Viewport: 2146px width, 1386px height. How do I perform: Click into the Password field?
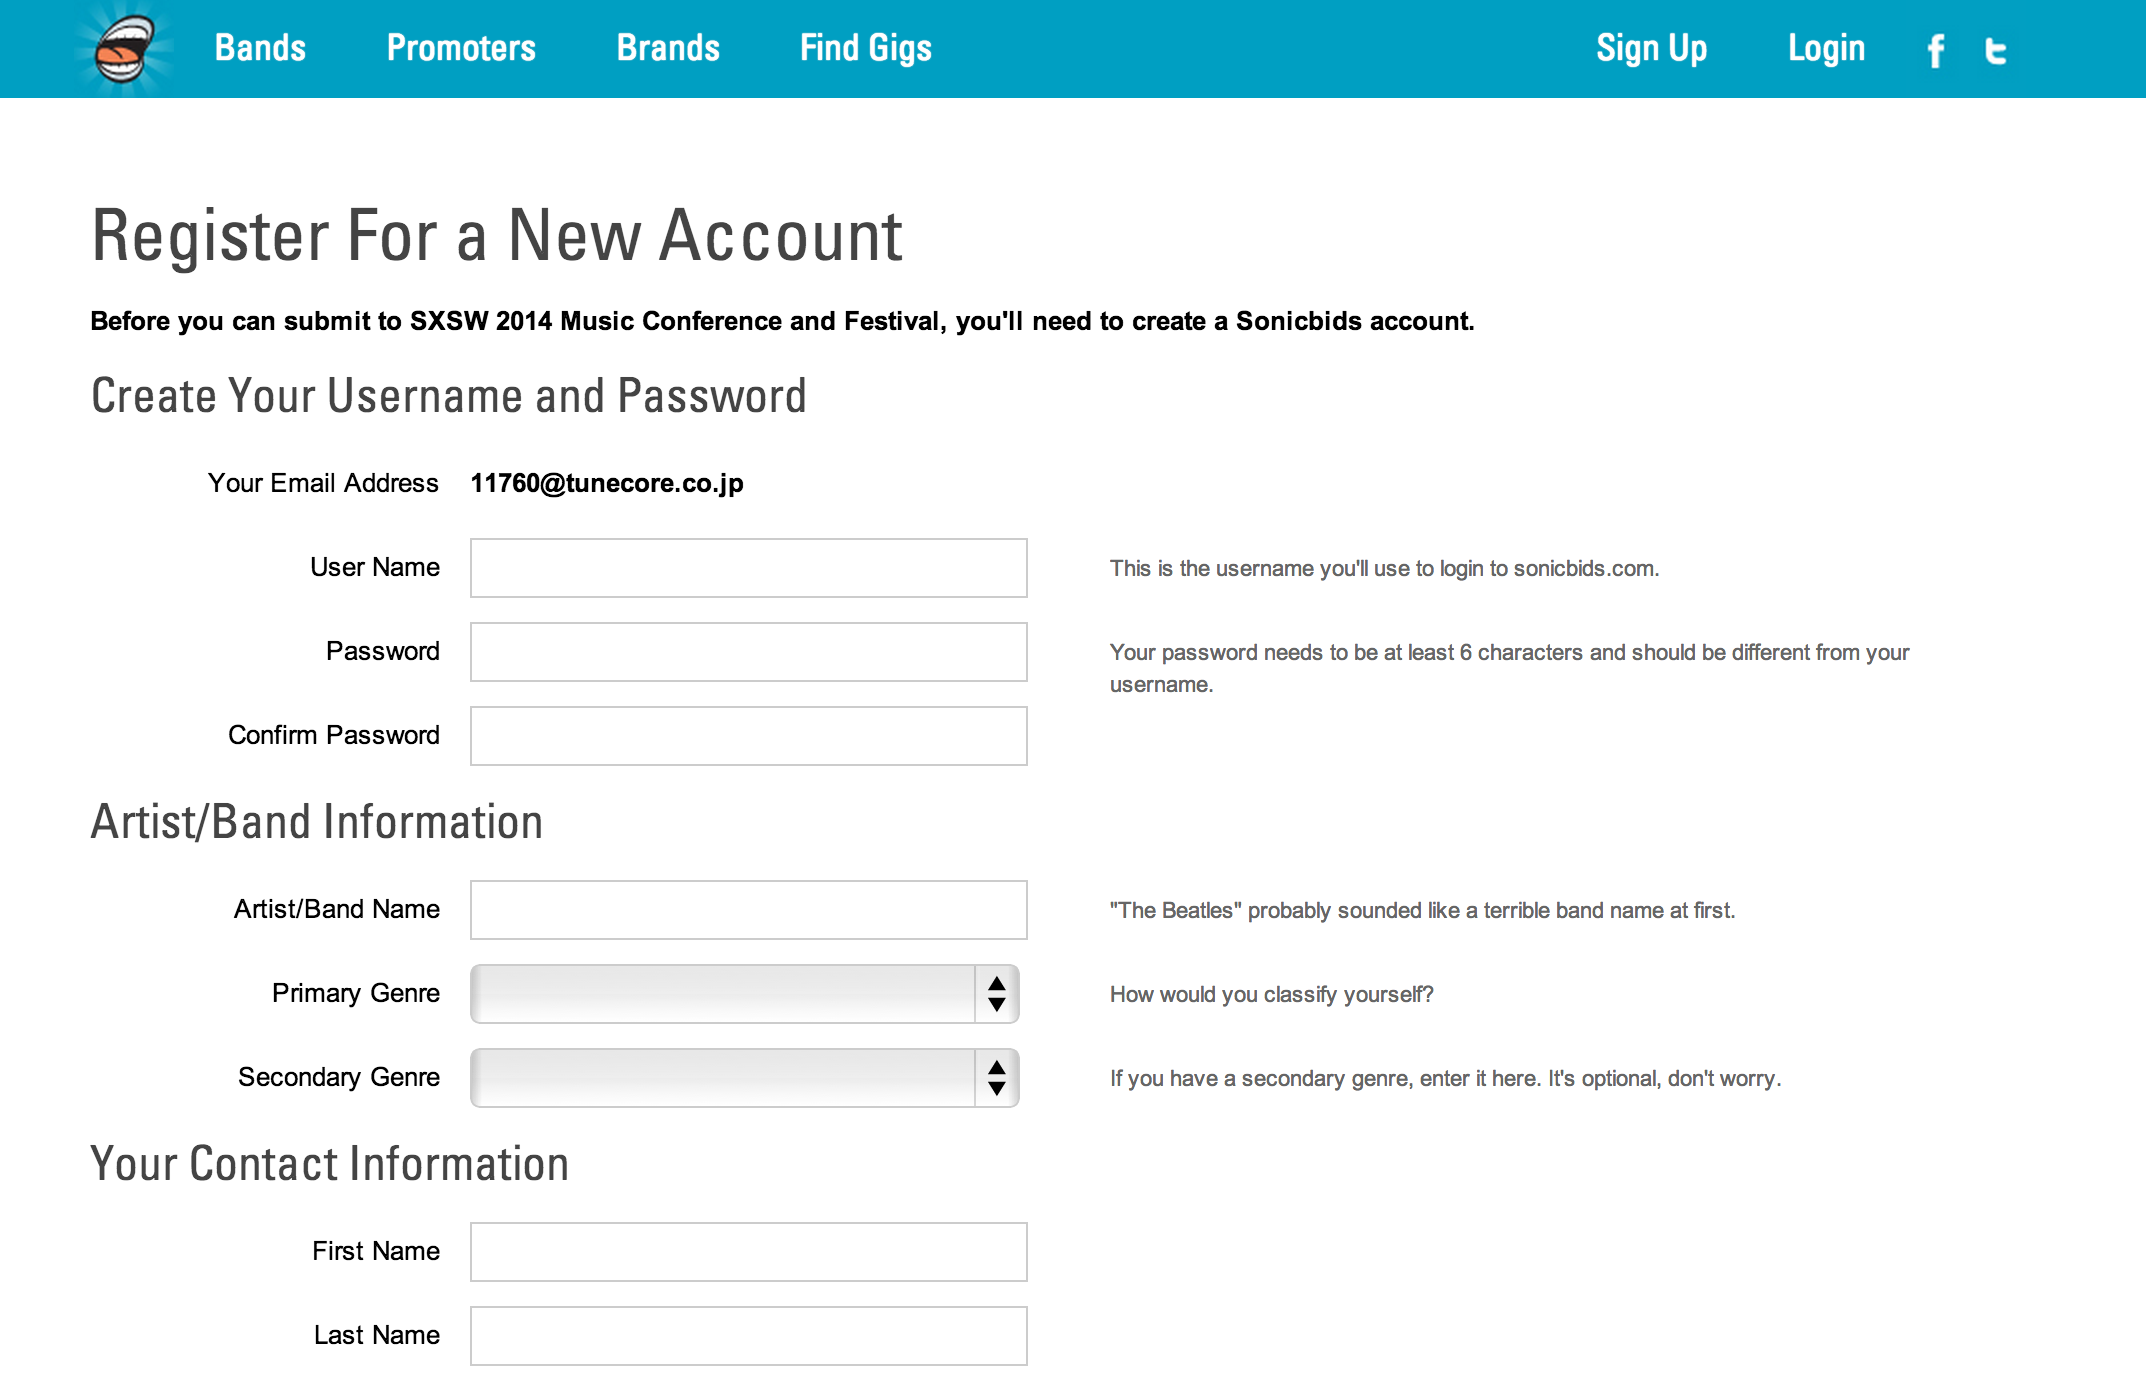(748, 652)
